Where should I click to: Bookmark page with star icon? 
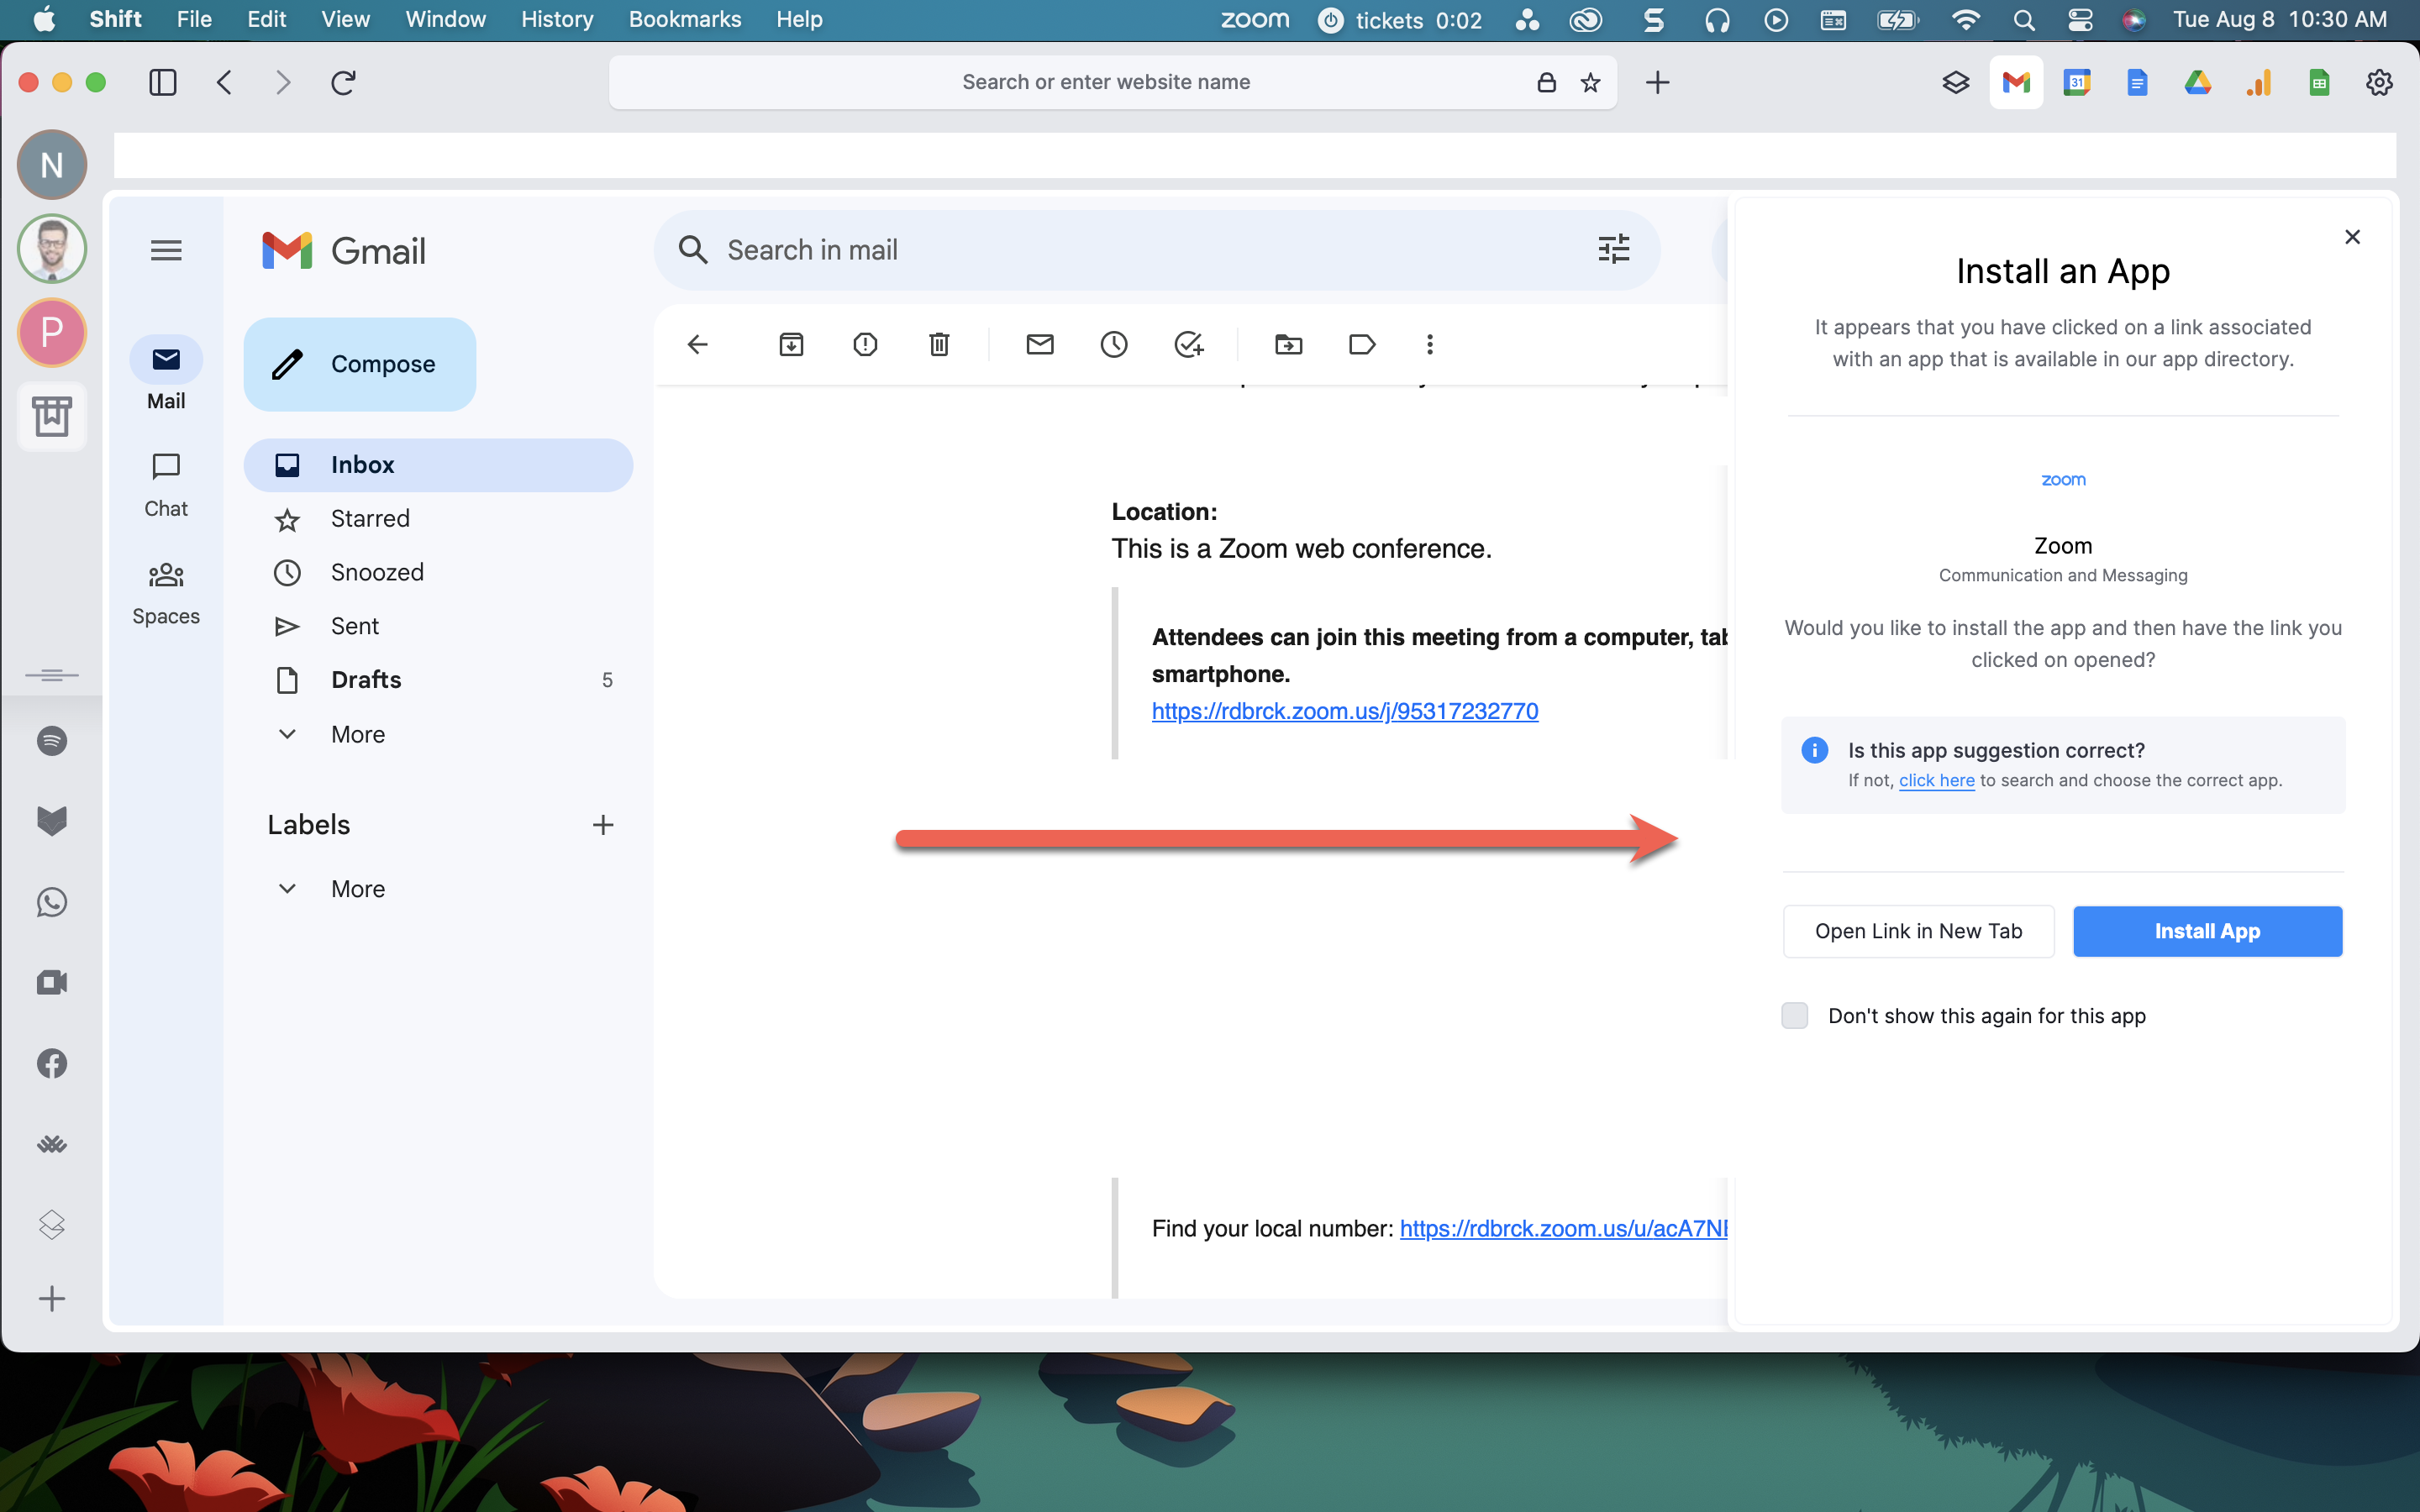pos(1590,82)
